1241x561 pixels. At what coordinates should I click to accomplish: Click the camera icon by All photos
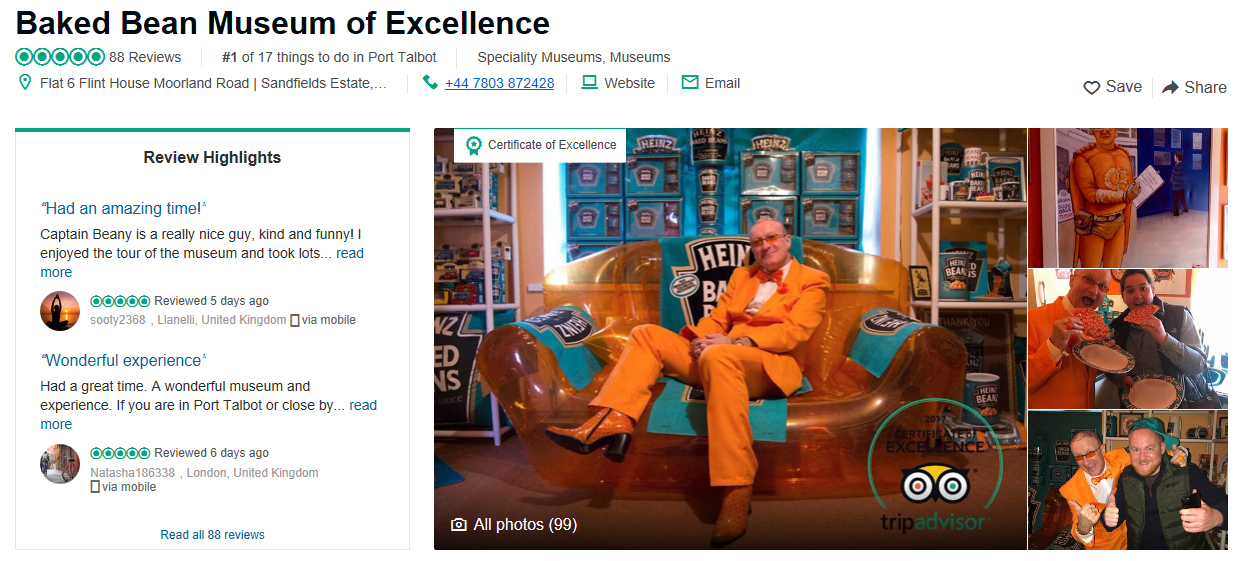[459, 525]
